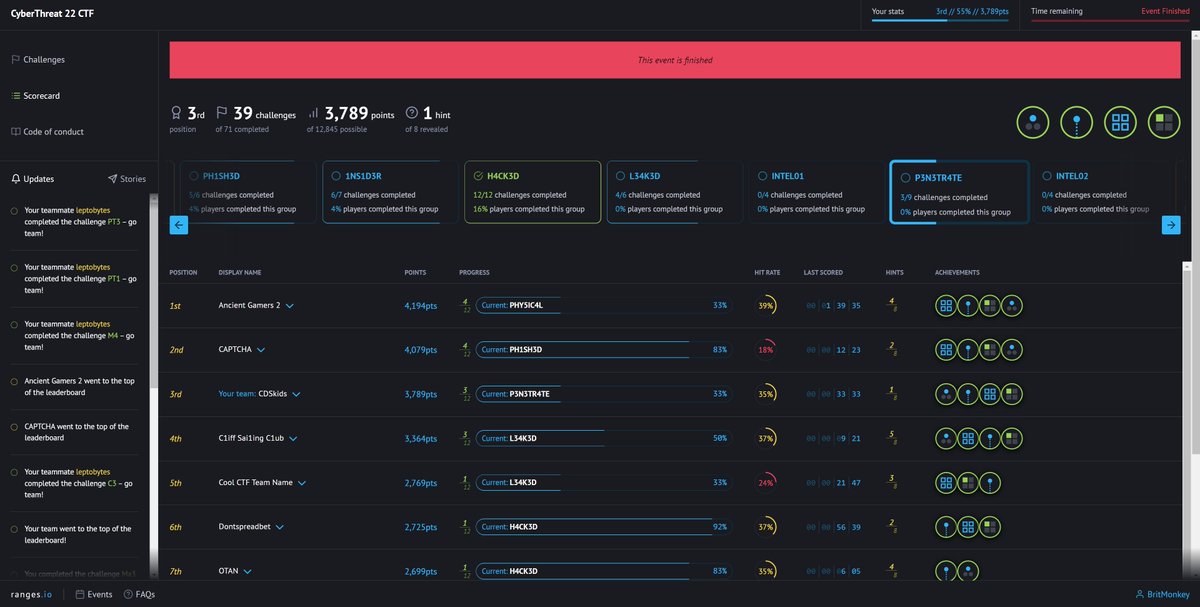Switch to the Updates tab
The width and height of the screenshot is (1200, 607).
coord(33,179)
